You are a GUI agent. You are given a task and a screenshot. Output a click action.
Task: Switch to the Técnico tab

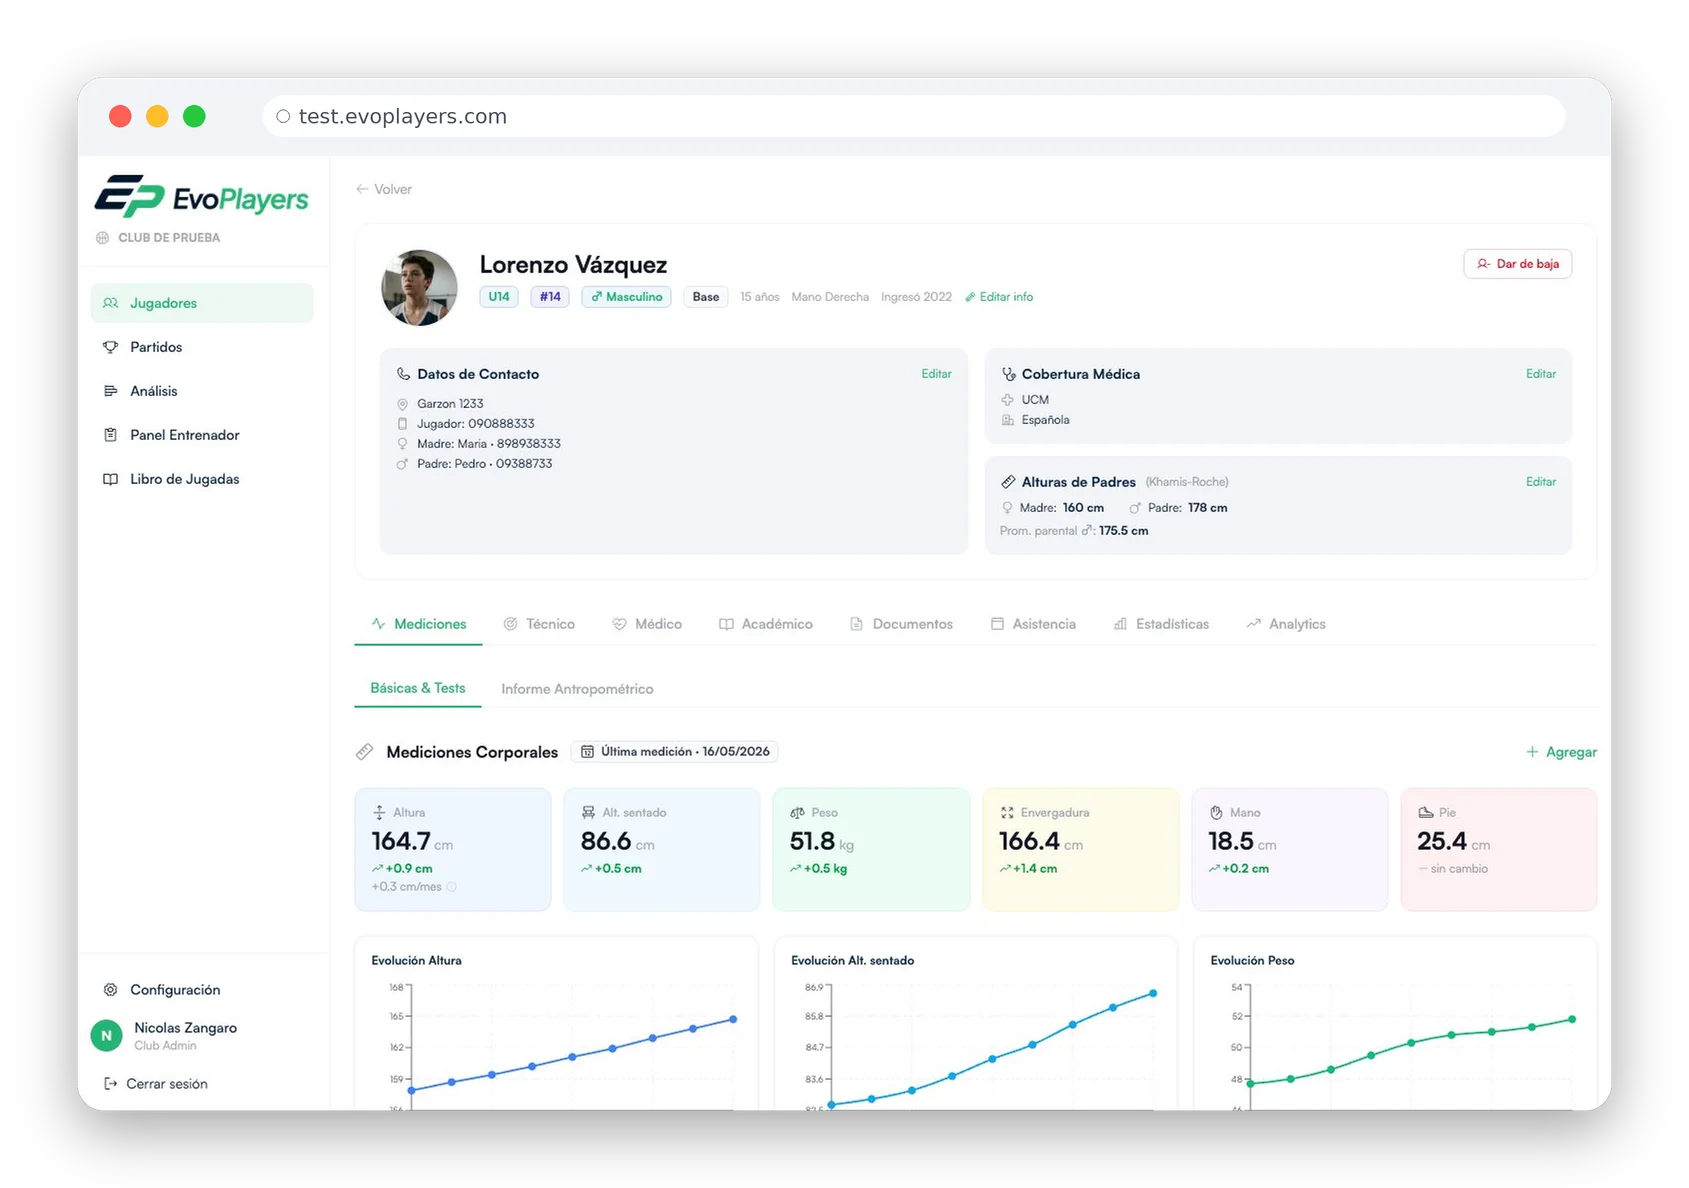click(539, 624)
